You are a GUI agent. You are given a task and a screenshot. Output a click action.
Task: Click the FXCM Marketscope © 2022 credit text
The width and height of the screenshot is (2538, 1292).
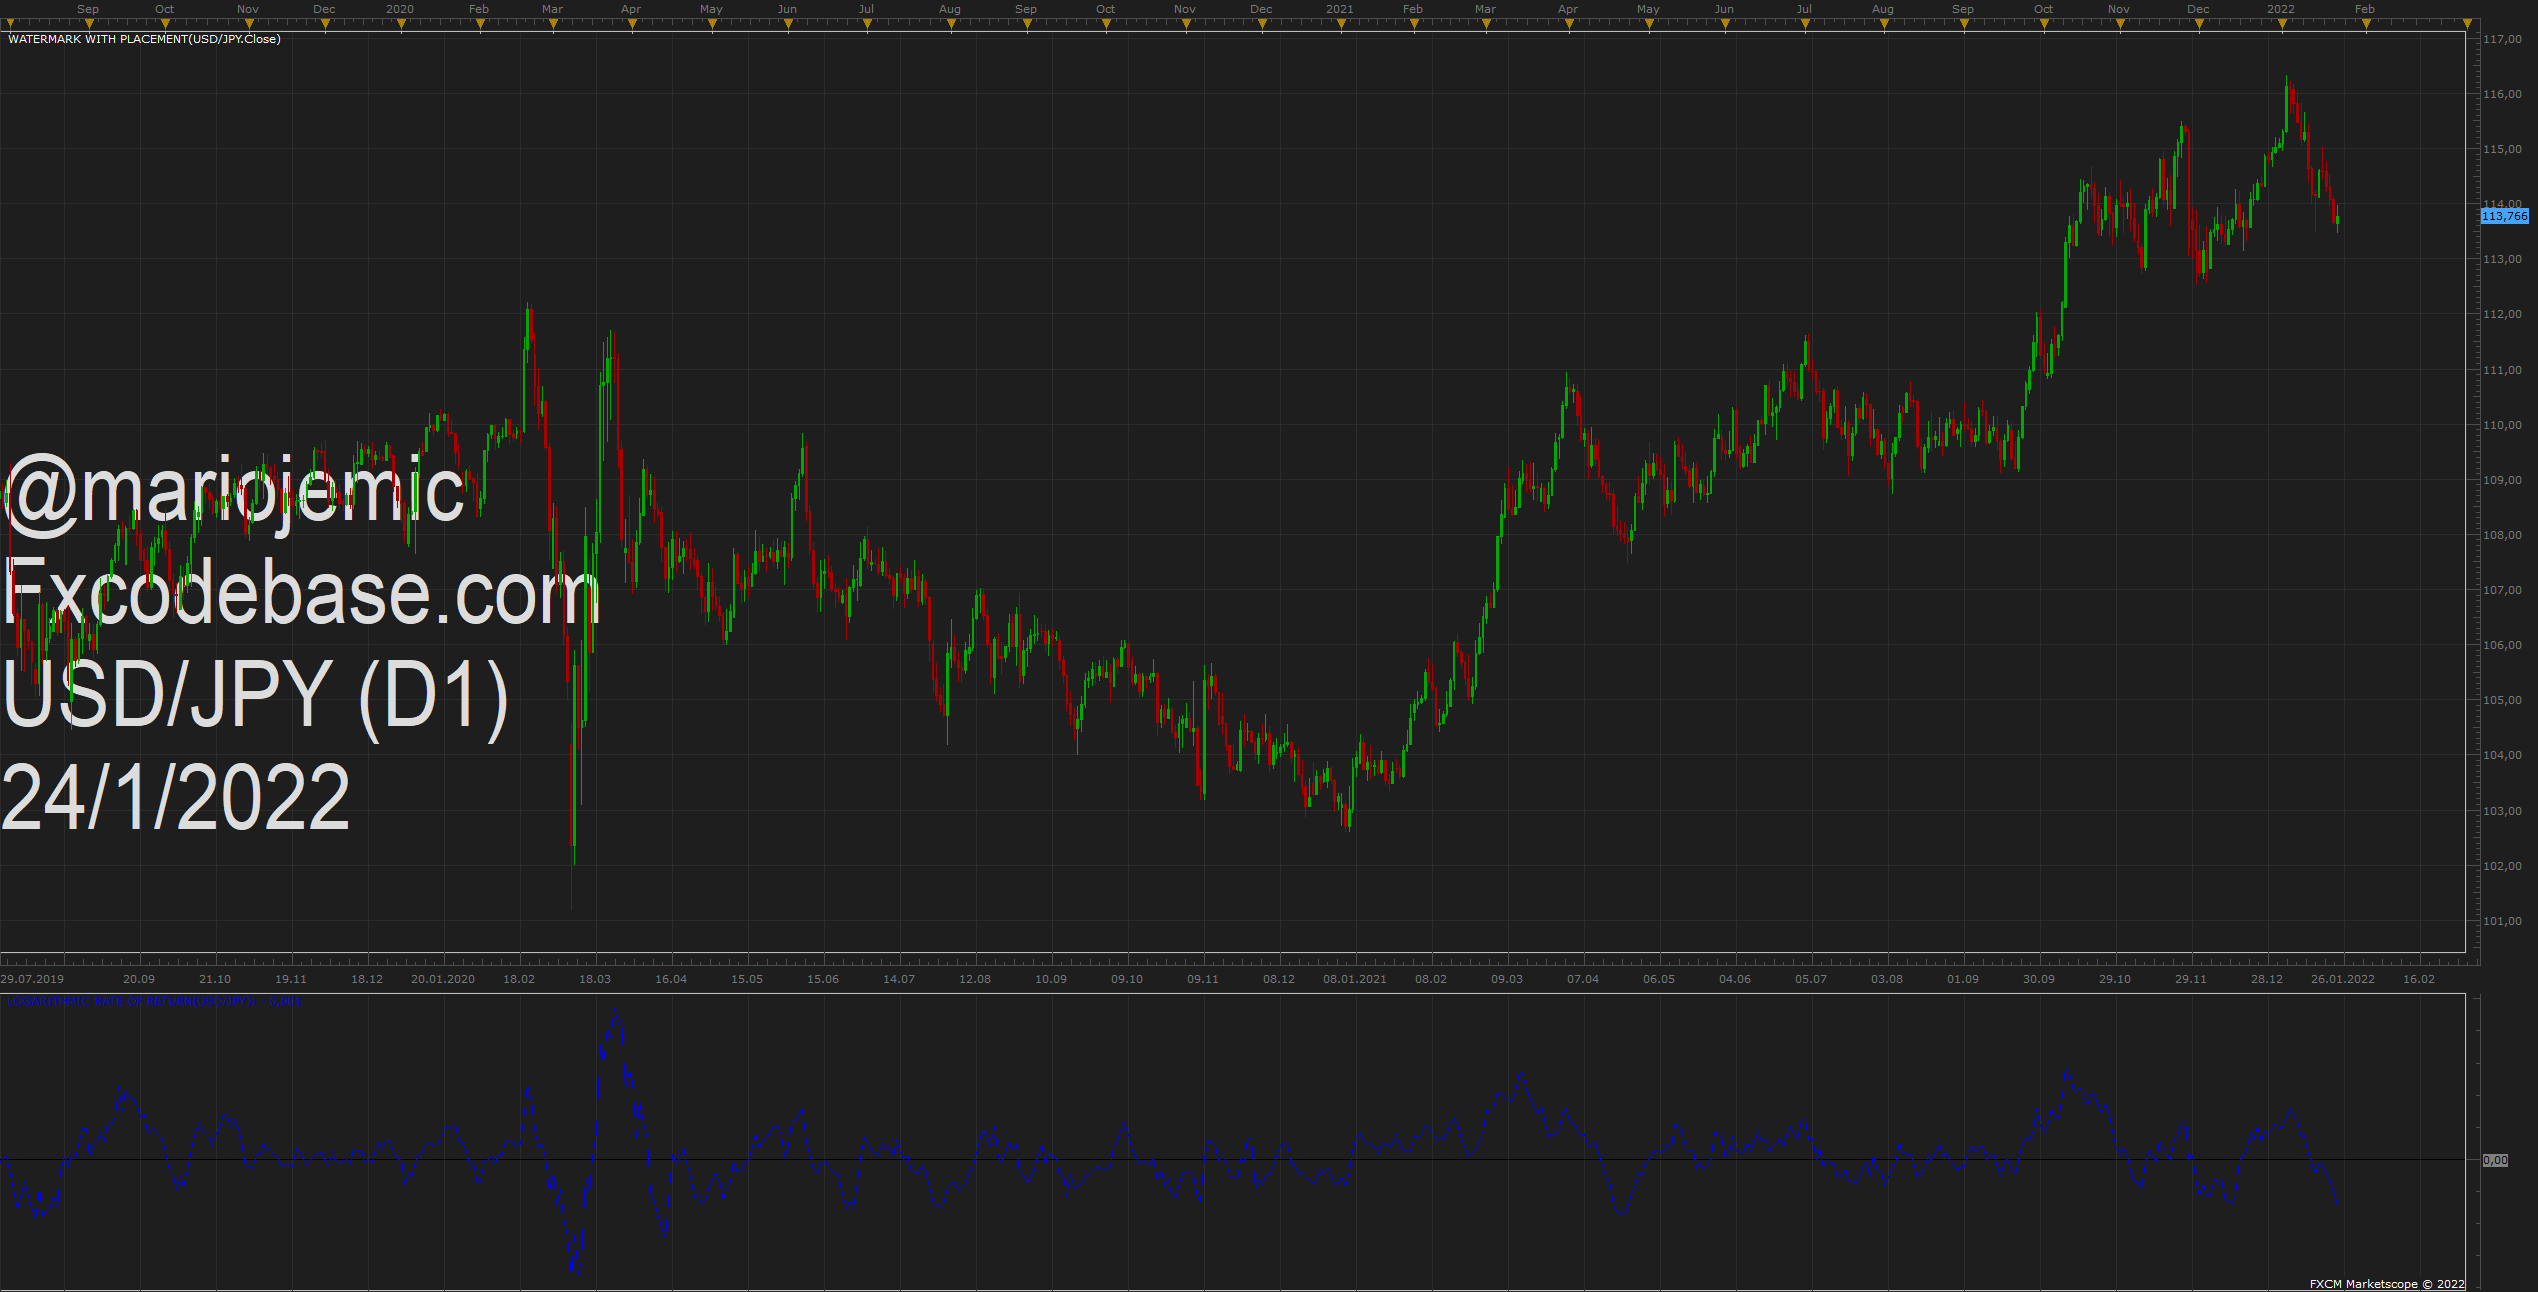(2387, 1284)
